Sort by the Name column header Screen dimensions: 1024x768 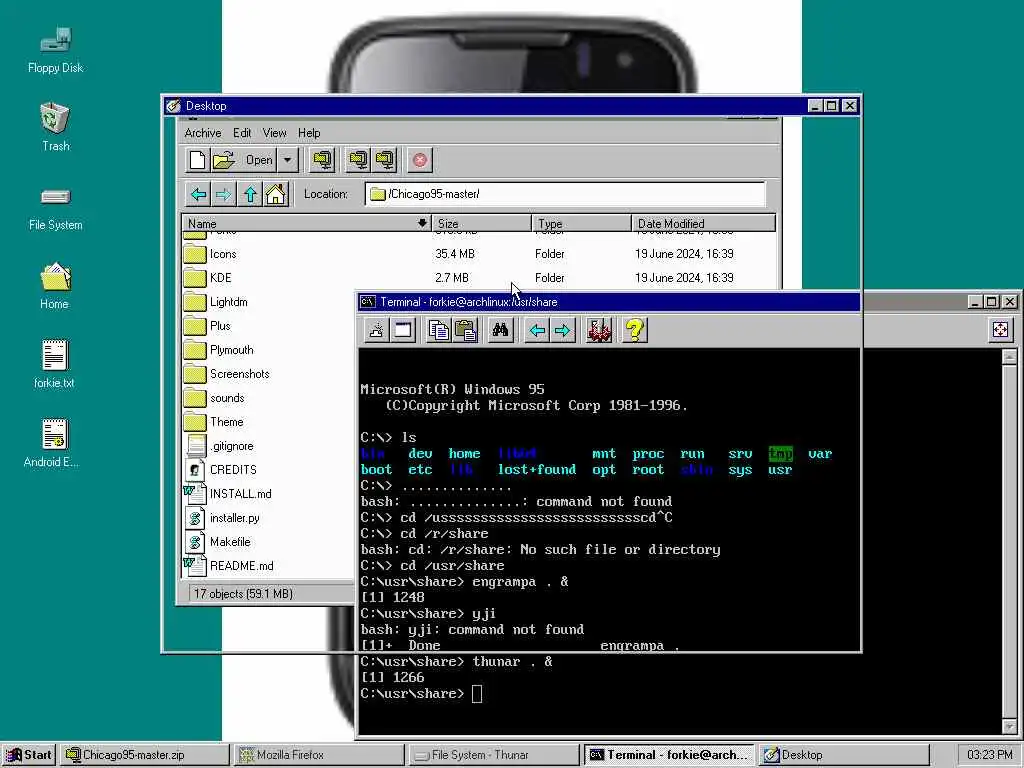(x=306, y=223)
